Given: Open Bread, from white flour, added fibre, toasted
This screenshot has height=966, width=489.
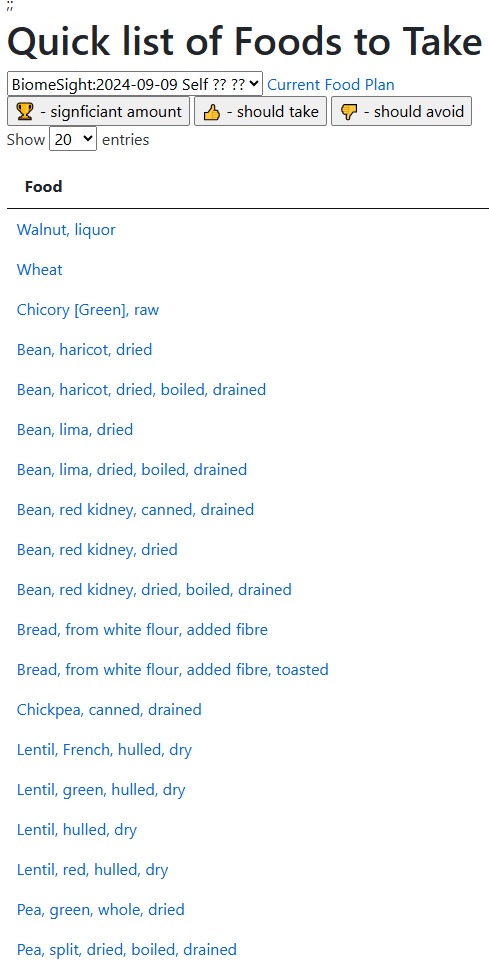Looking at the screenshot, I should (172, 670).
